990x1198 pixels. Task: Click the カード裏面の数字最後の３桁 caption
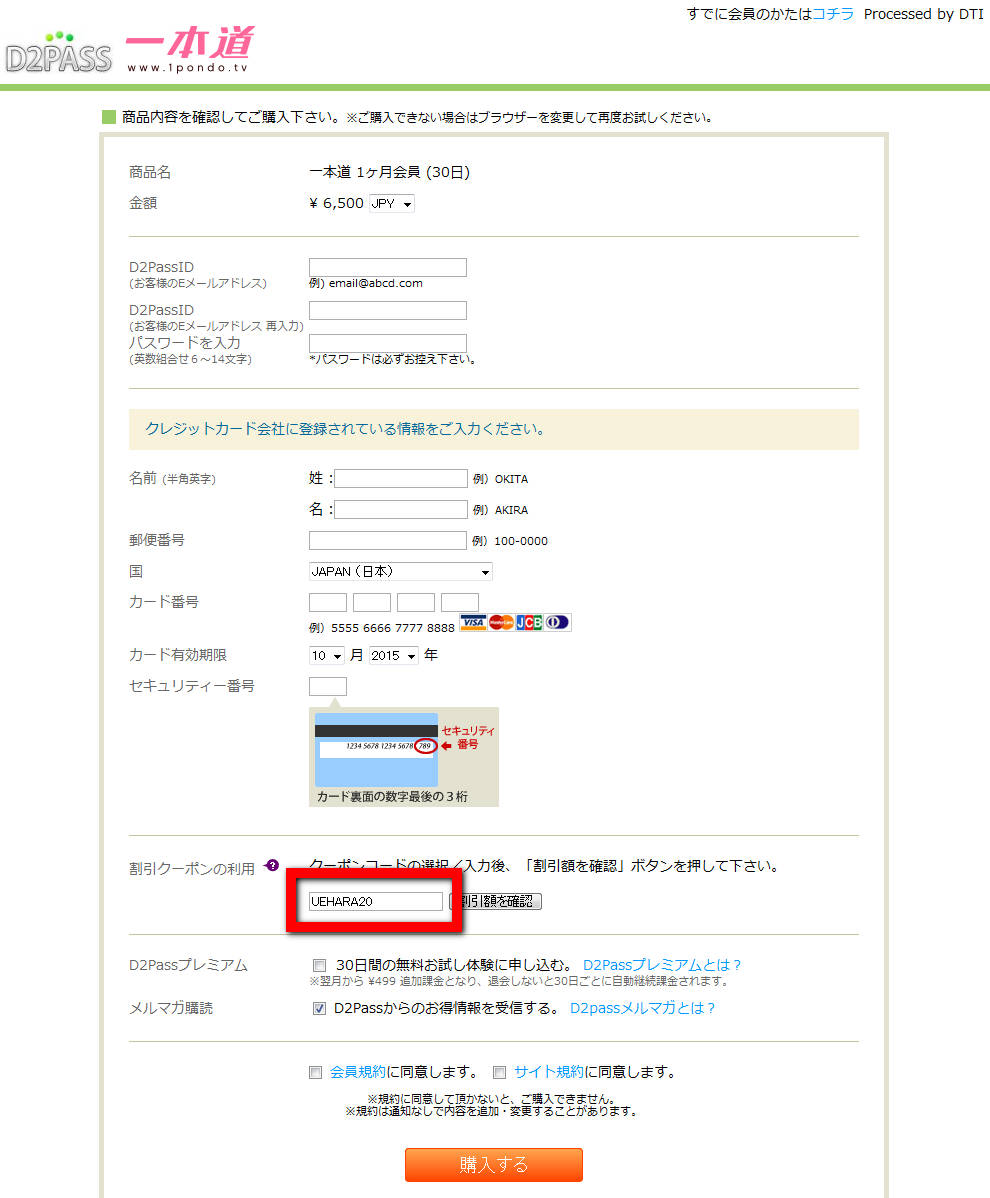tap(392, 796)
